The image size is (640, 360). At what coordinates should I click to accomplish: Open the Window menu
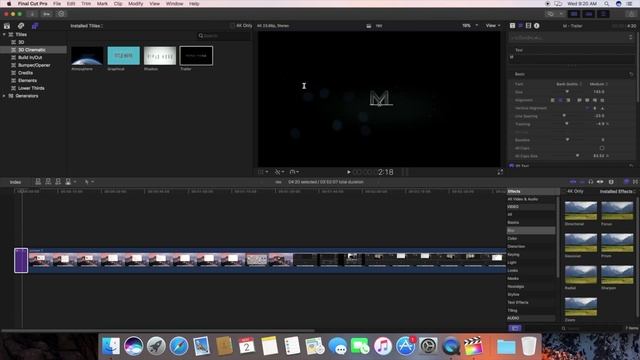[x=174, y=4]
